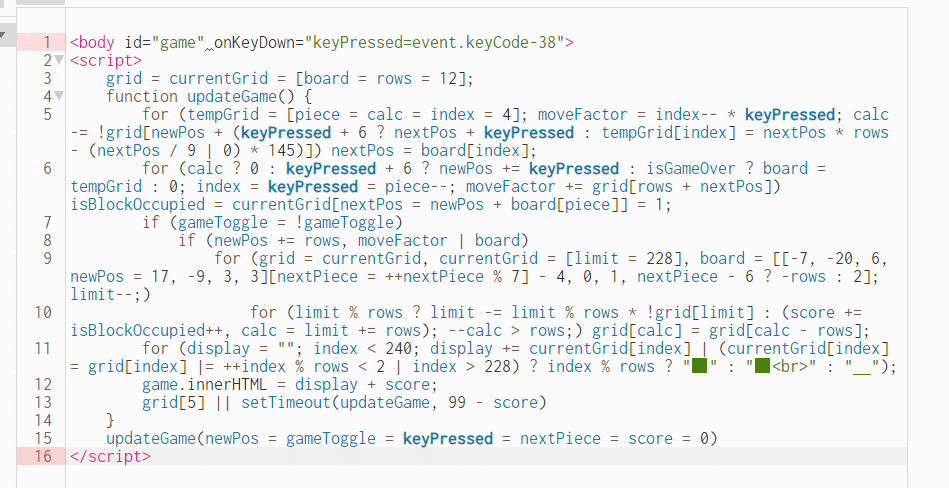Click line number 16 in gutter
This screenshot has width=949, height=488.
(x=43, y=456)
